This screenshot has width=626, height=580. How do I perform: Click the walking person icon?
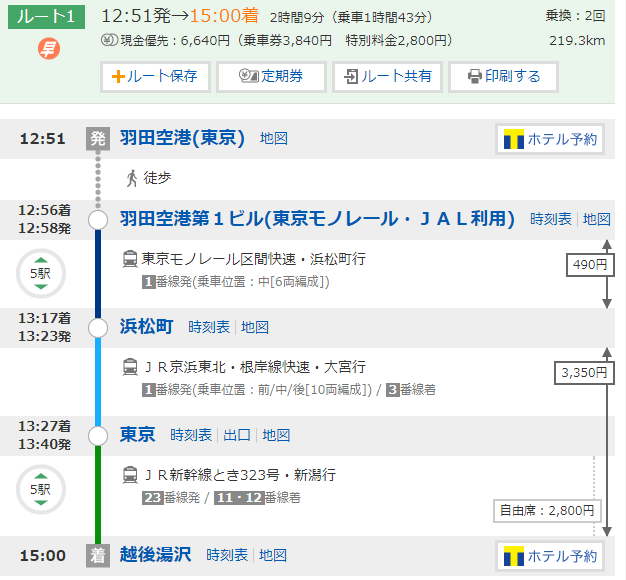[131, 178]
